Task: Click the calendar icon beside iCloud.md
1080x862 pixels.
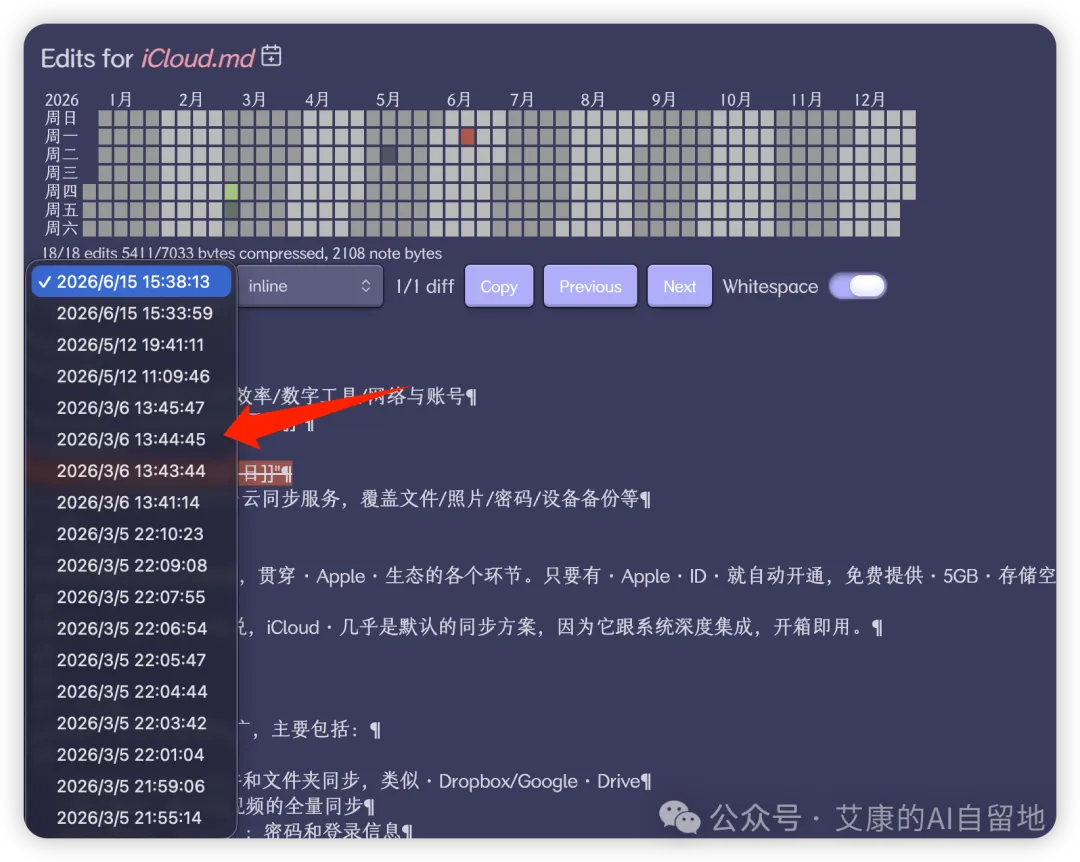Action: click(x=271, y=56)
